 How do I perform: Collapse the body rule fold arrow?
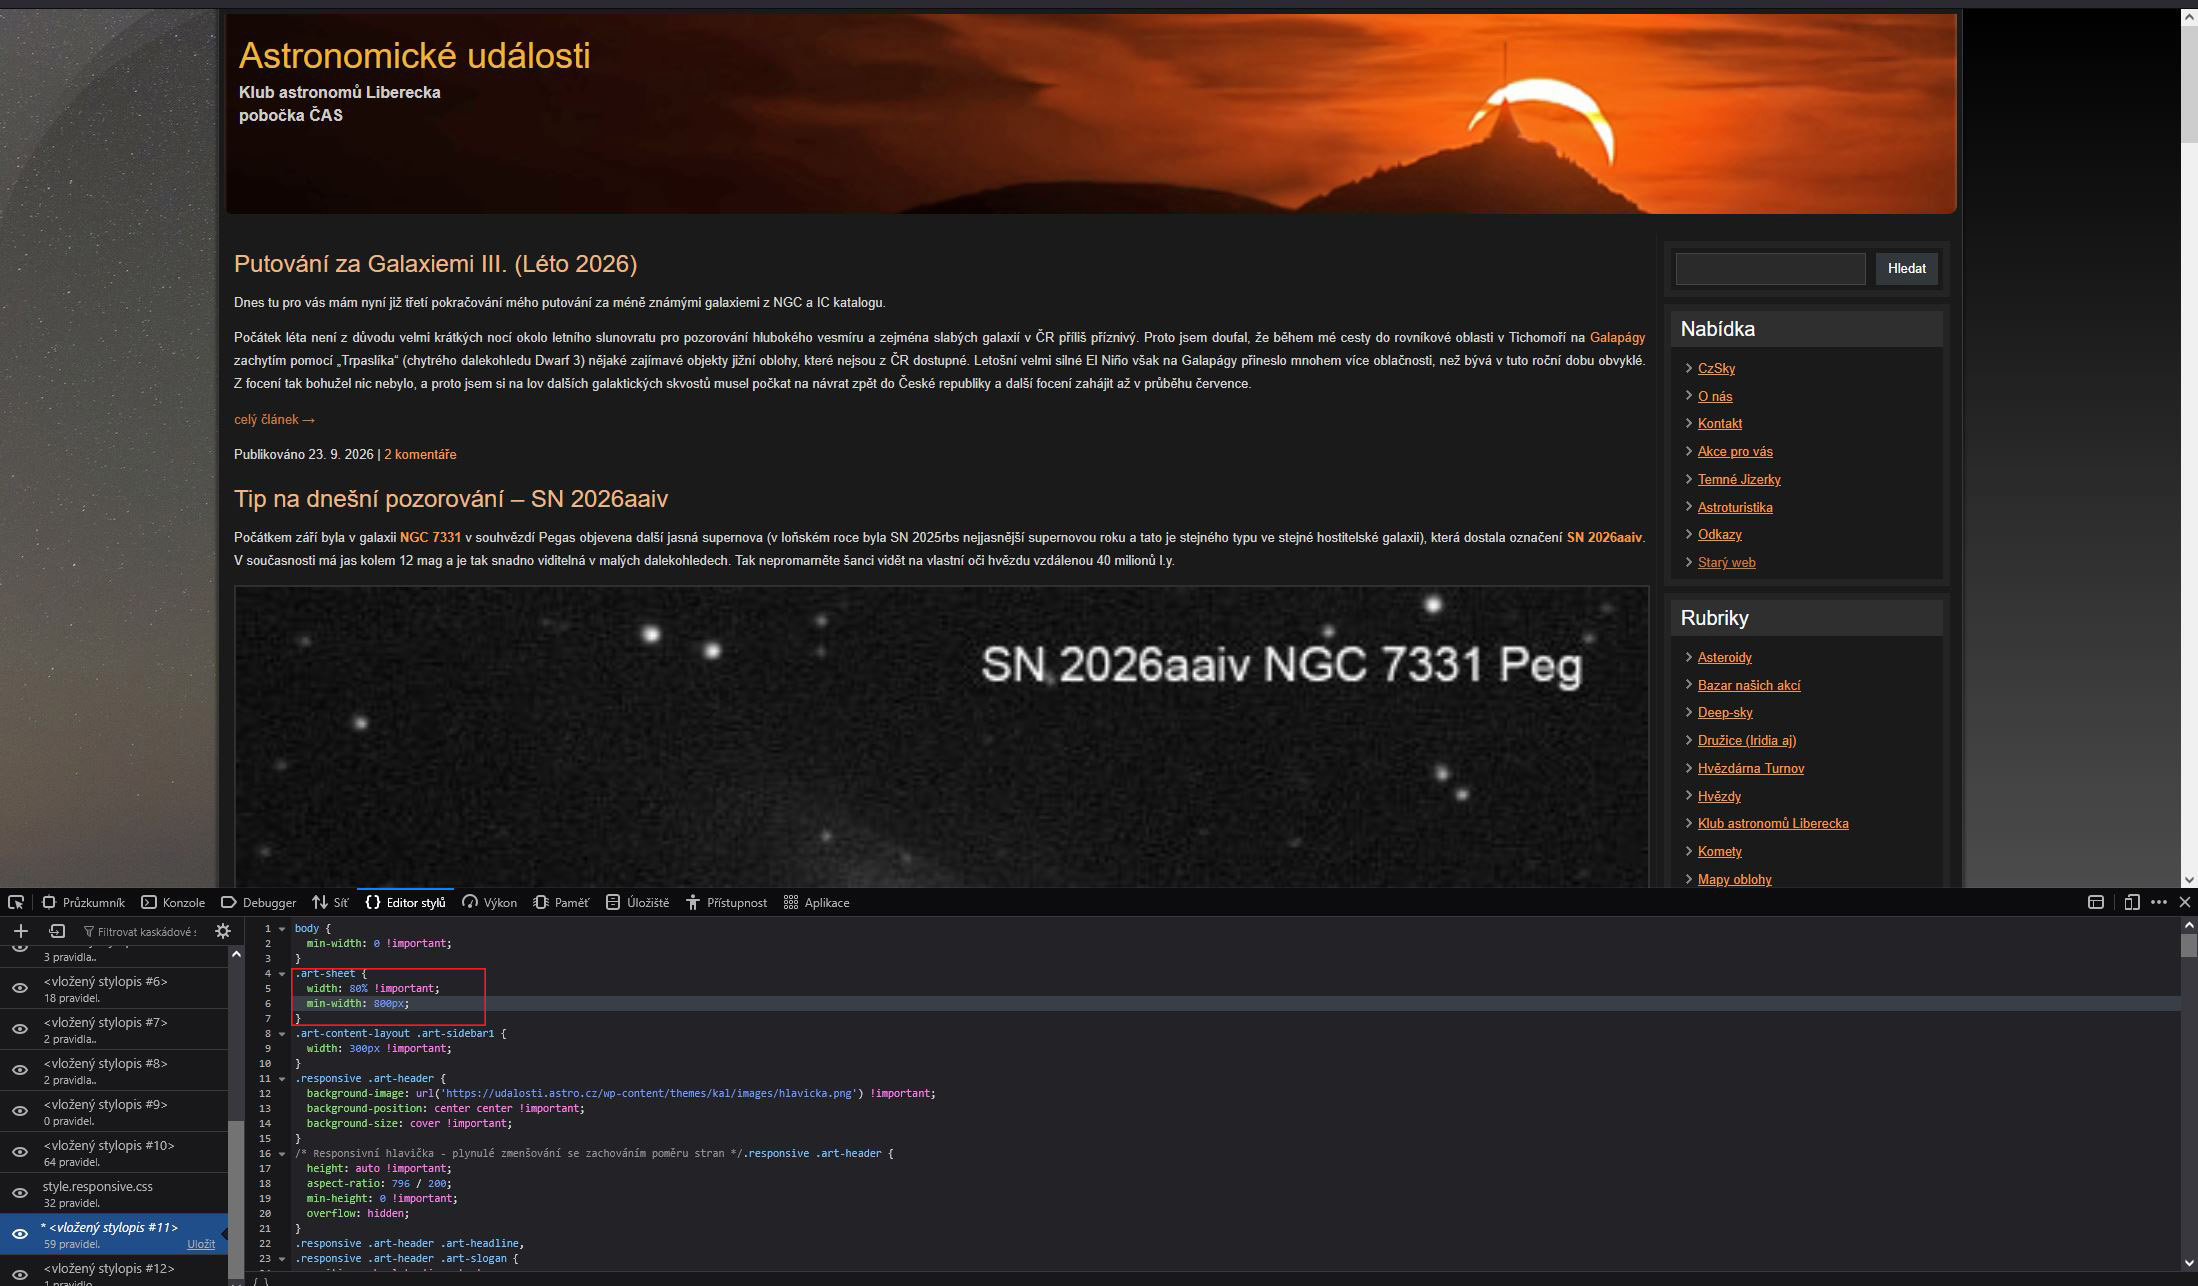pyautogui.click(x=282, y=929)
